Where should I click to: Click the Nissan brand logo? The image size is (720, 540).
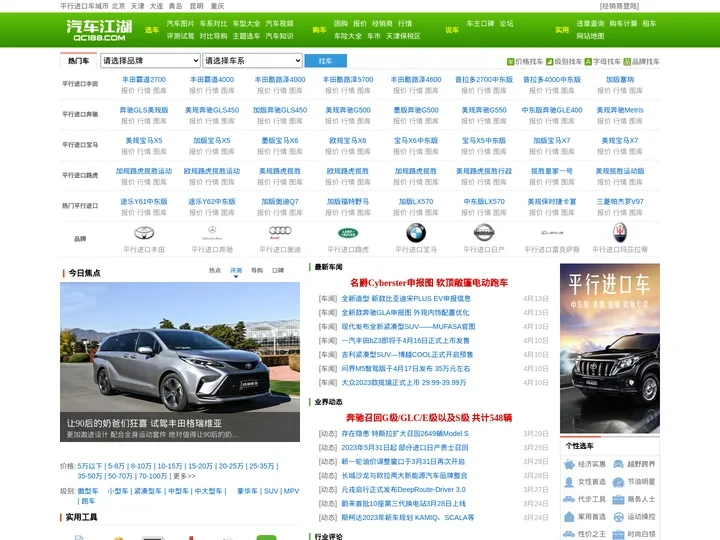pos(484,233)
